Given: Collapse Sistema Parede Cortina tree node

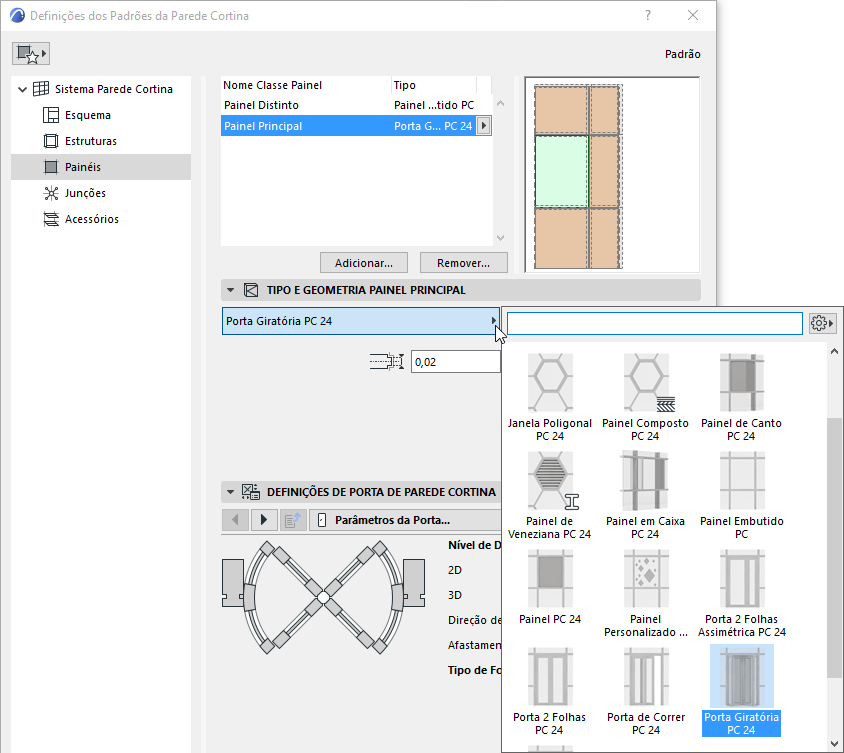Looking at the screenshot, I should [x=23, y=89].
